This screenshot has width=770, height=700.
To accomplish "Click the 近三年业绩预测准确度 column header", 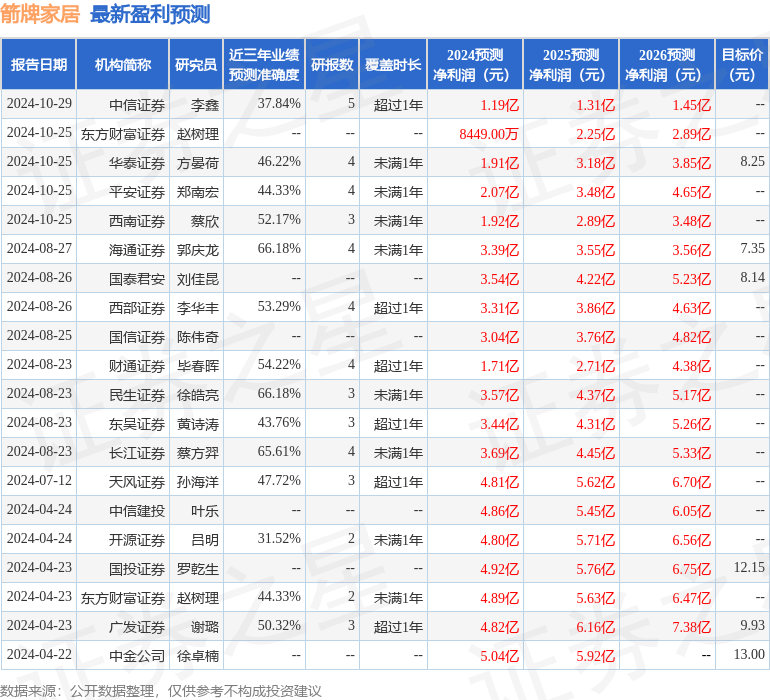I will tap(264, 64).
